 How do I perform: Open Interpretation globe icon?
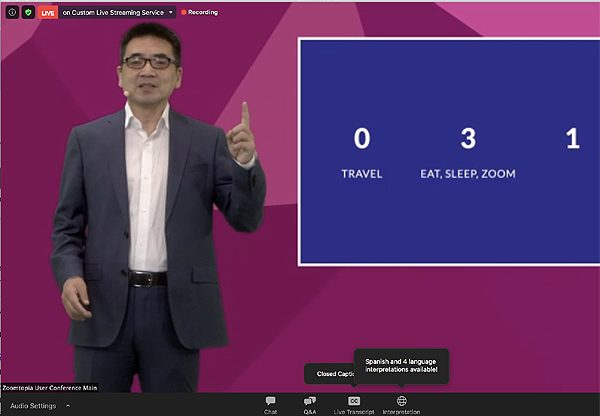[401, 402]
